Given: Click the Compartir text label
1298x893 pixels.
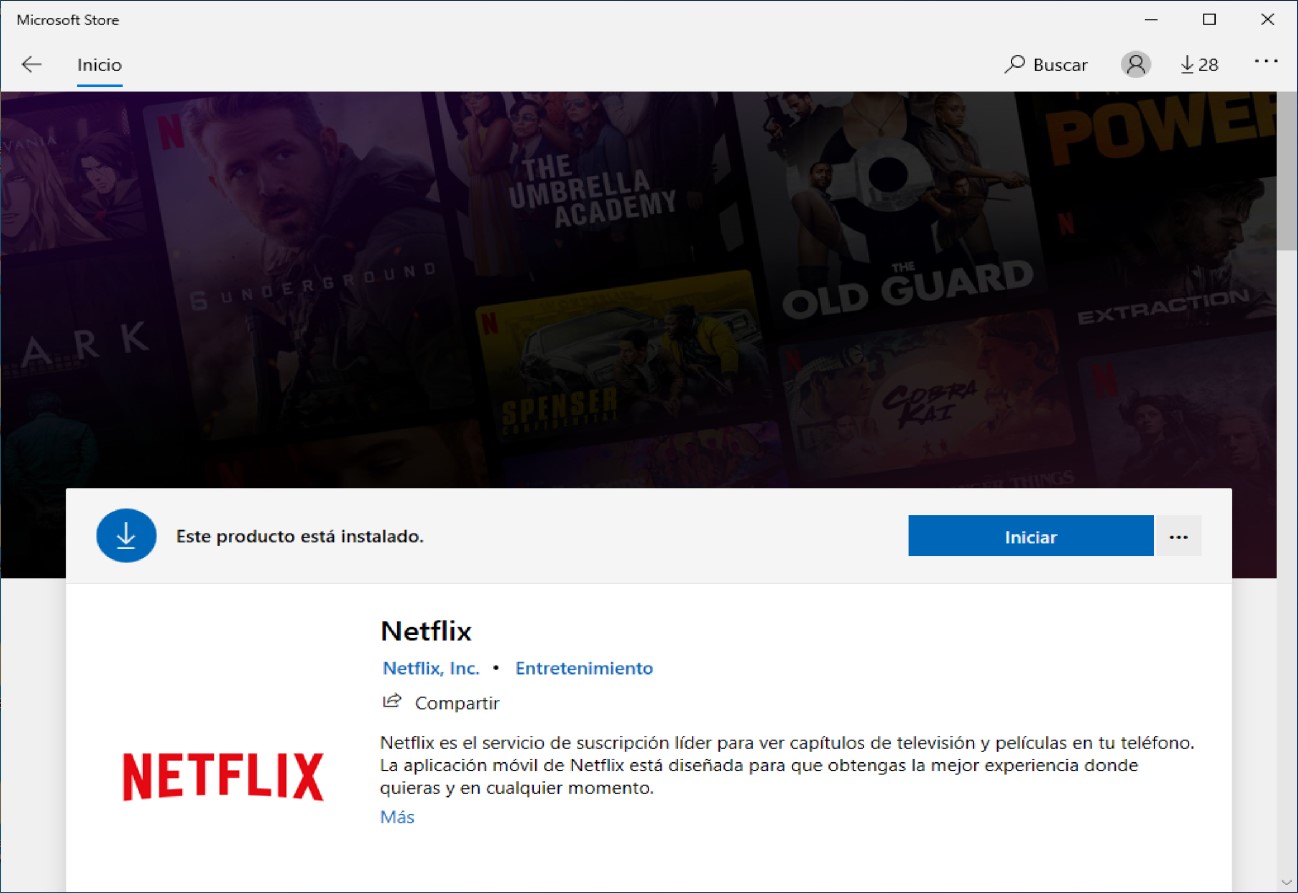Looking at the screenshot, I should (x=456, y=702).
